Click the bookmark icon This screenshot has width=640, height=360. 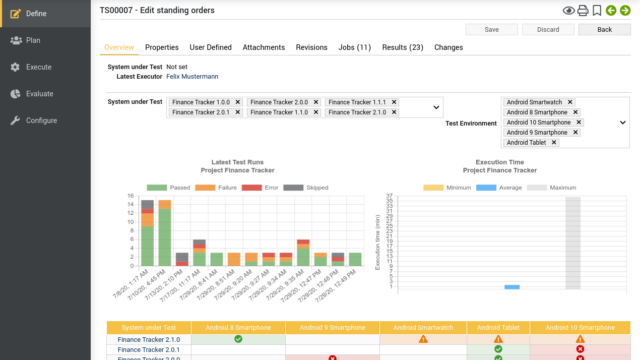[x=597, y=10]
